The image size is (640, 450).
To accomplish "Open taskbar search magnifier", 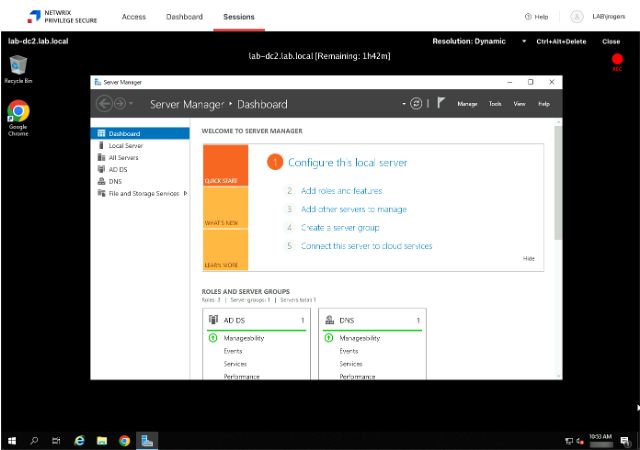I will [x=34, y=441].
